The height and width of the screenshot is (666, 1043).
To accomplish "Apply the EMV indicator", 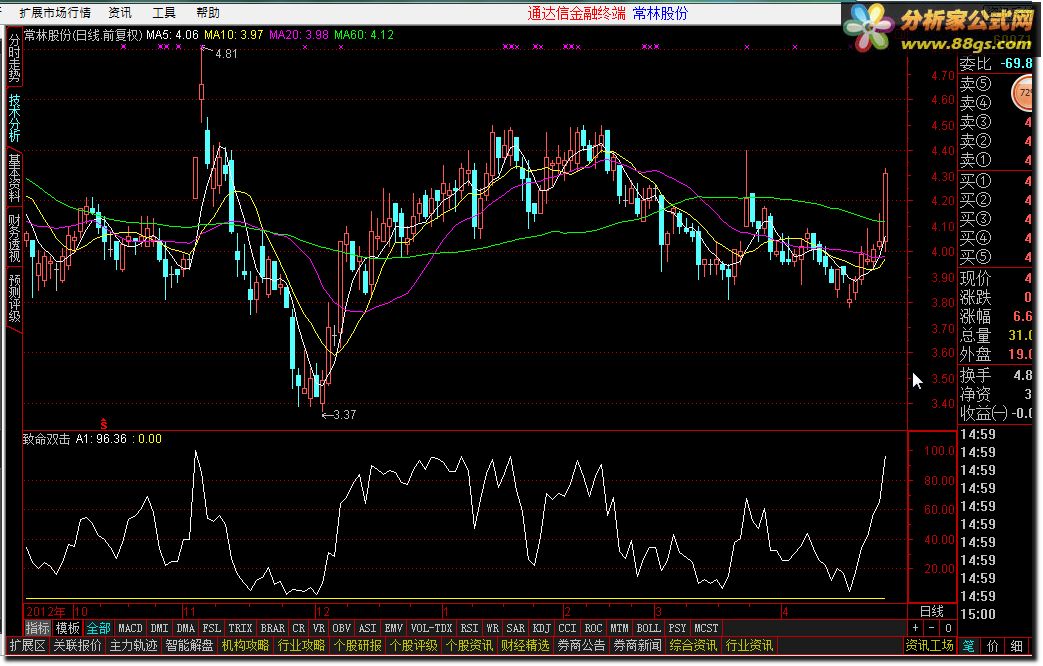I will click(x=394, y=628).
